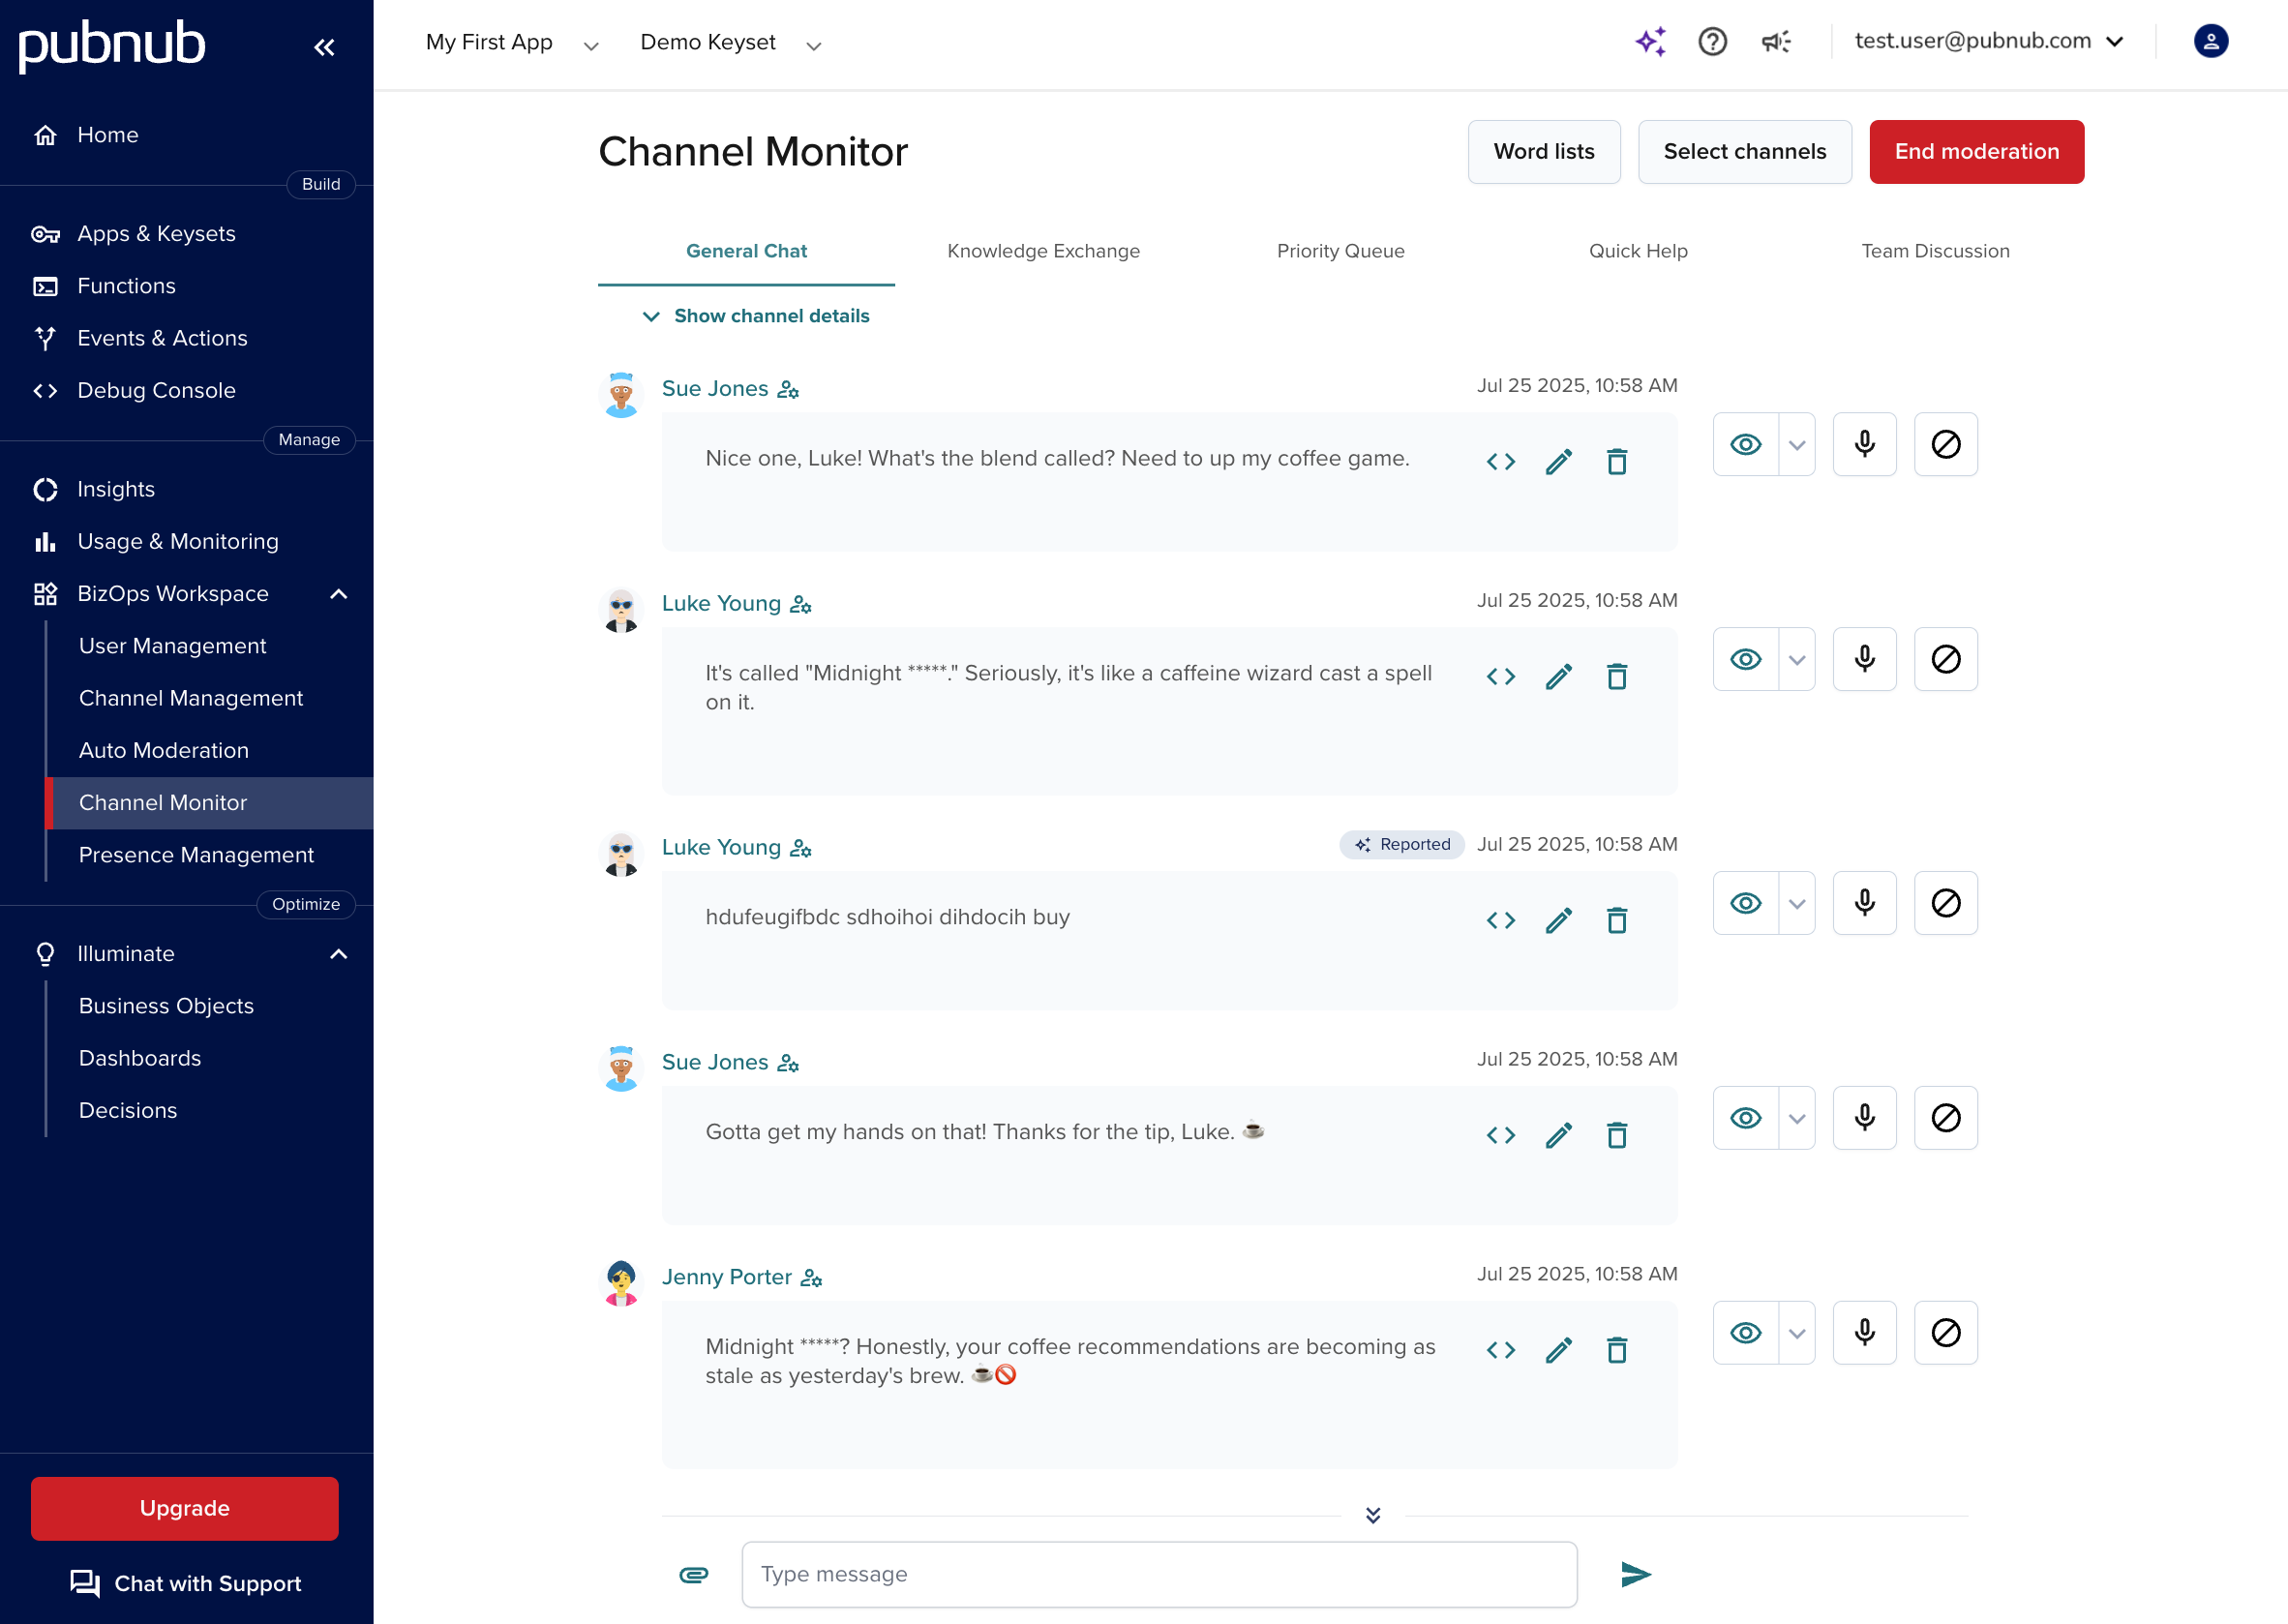
Task: Hide Sue Jones's message using the eye toggle
Action: point(1745,444)
